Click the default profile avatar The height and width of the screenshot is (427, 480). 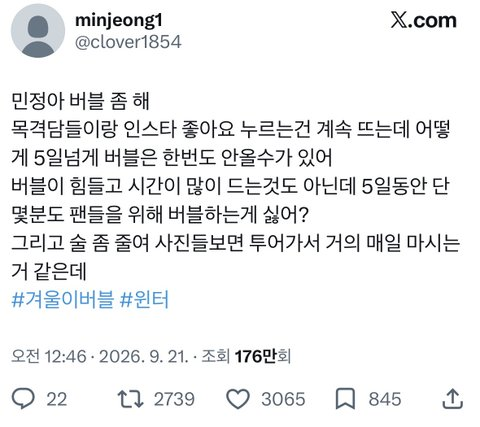click(38, 31)
